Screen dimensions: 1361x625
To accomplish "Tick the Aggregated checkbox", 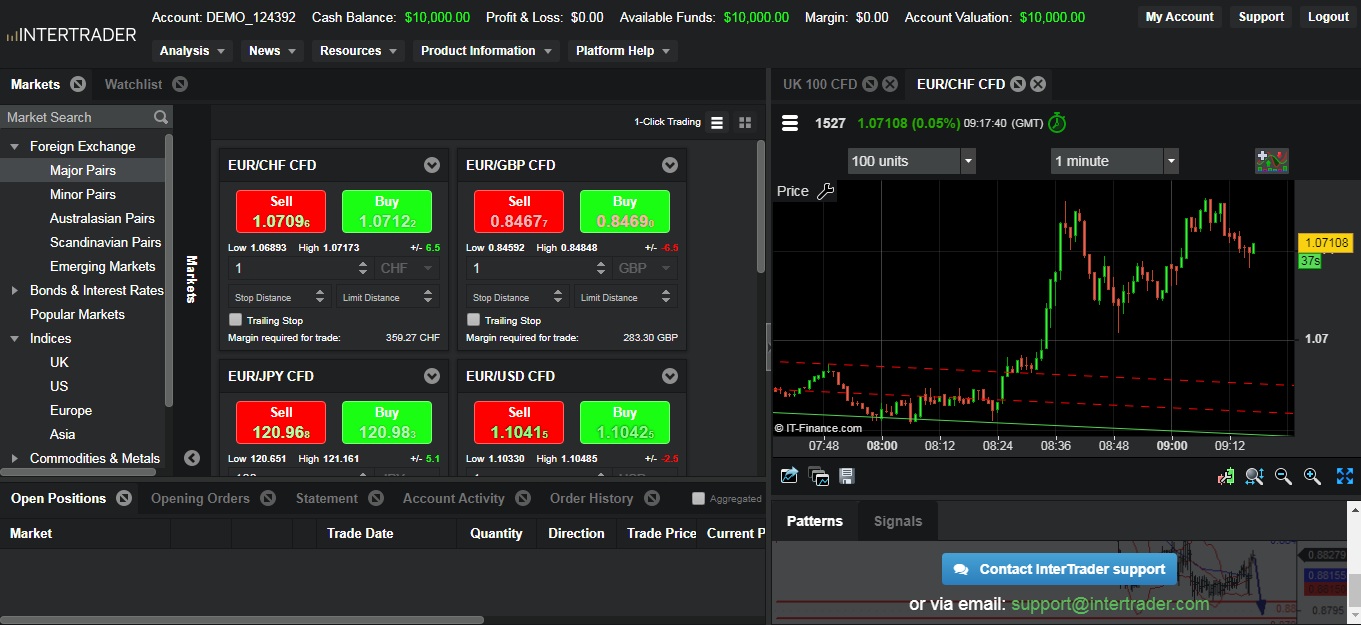I will tap(699, 498).
